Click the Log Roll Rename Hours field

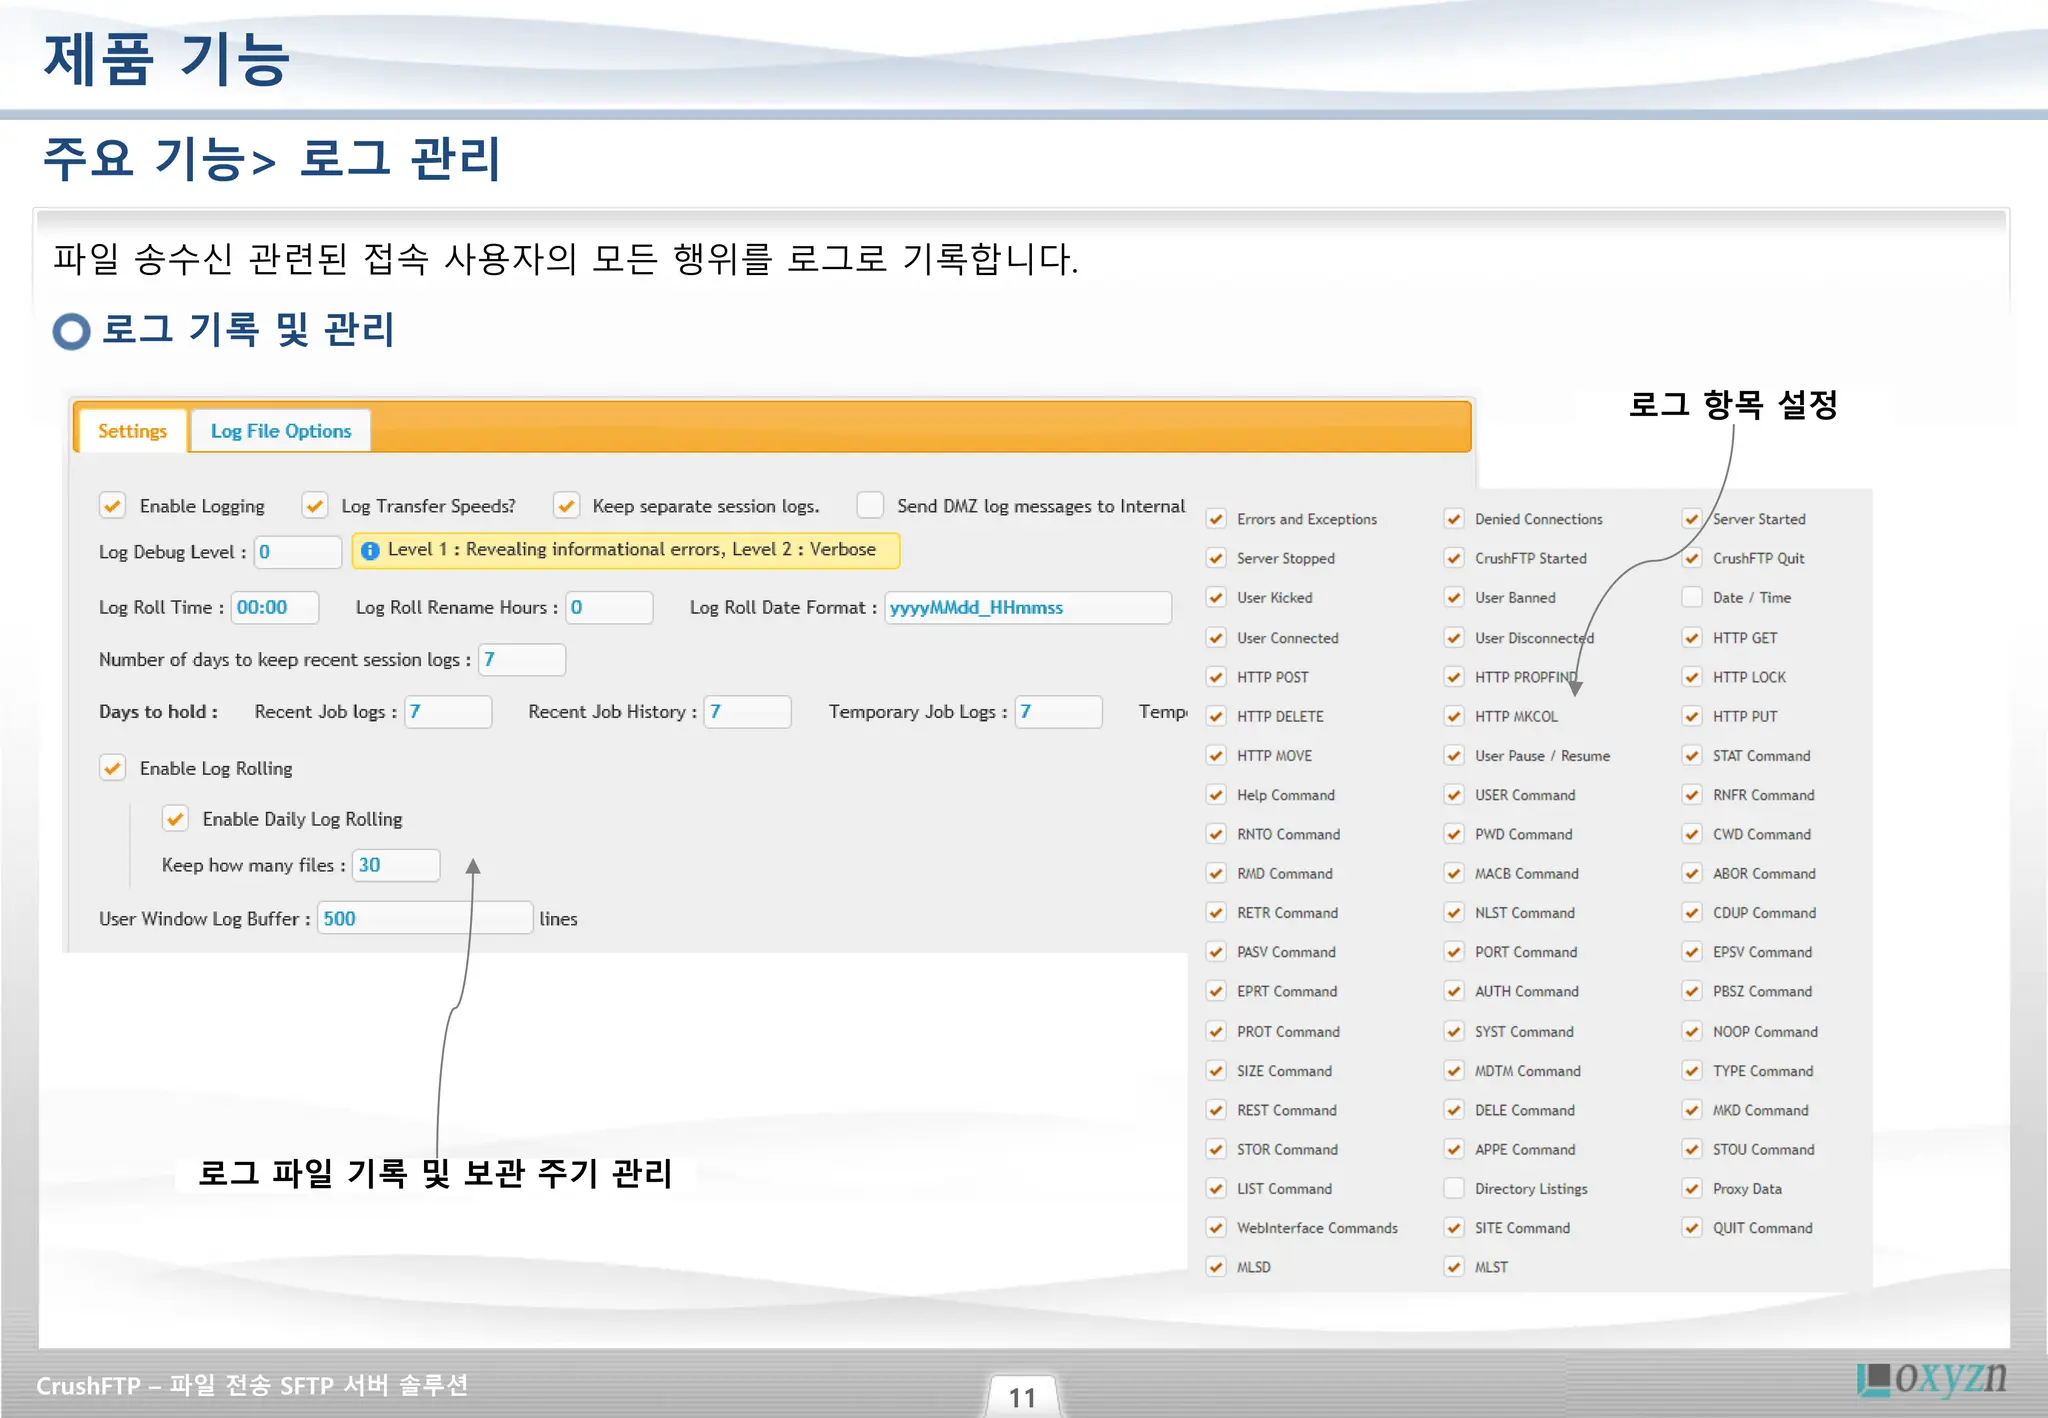tap(610, 607)
